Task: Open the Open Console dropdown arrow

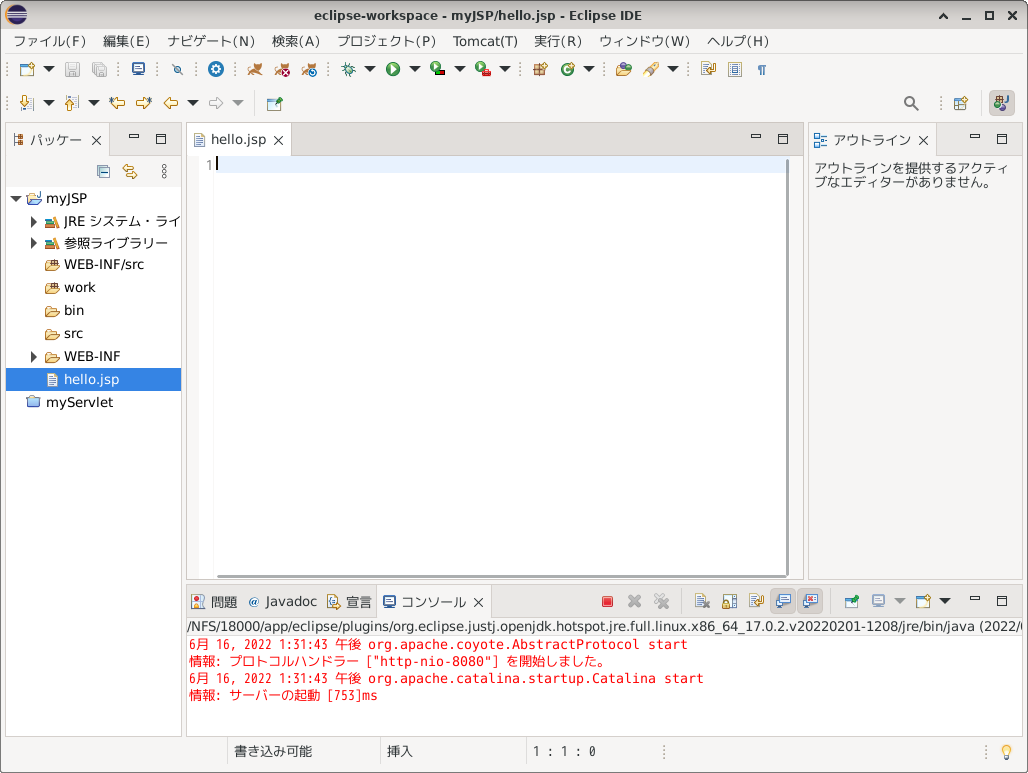Action: 945,601
